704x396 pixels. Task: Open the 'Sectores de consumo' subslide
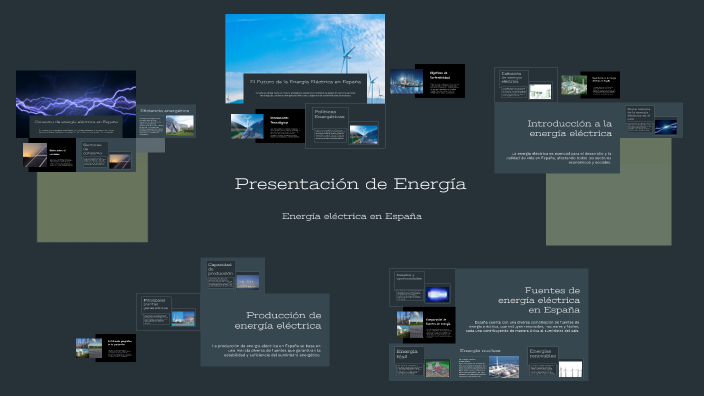point(106,155)
